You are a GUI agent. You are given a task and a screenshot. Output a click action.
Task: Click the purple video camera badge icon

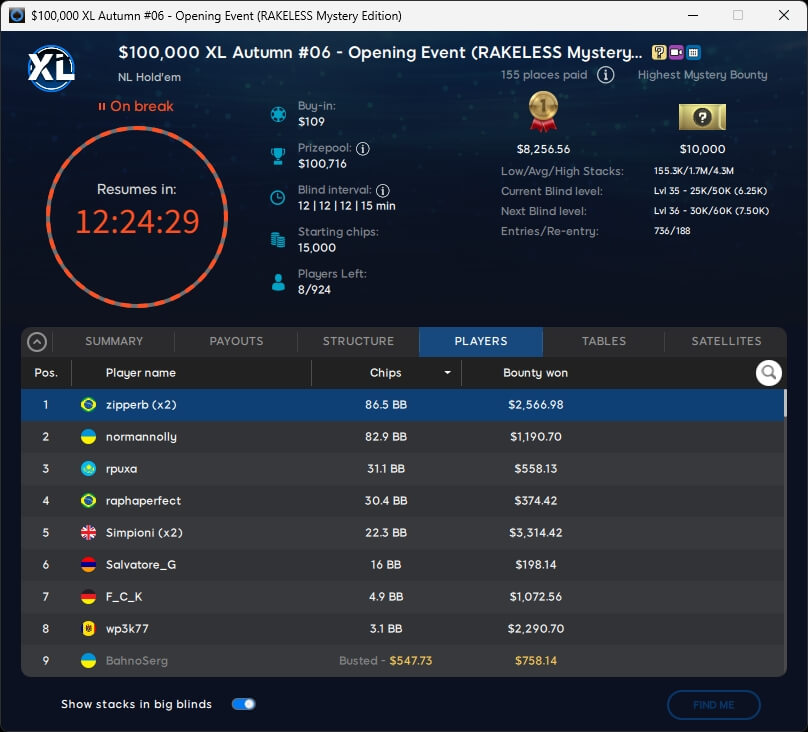676,53
